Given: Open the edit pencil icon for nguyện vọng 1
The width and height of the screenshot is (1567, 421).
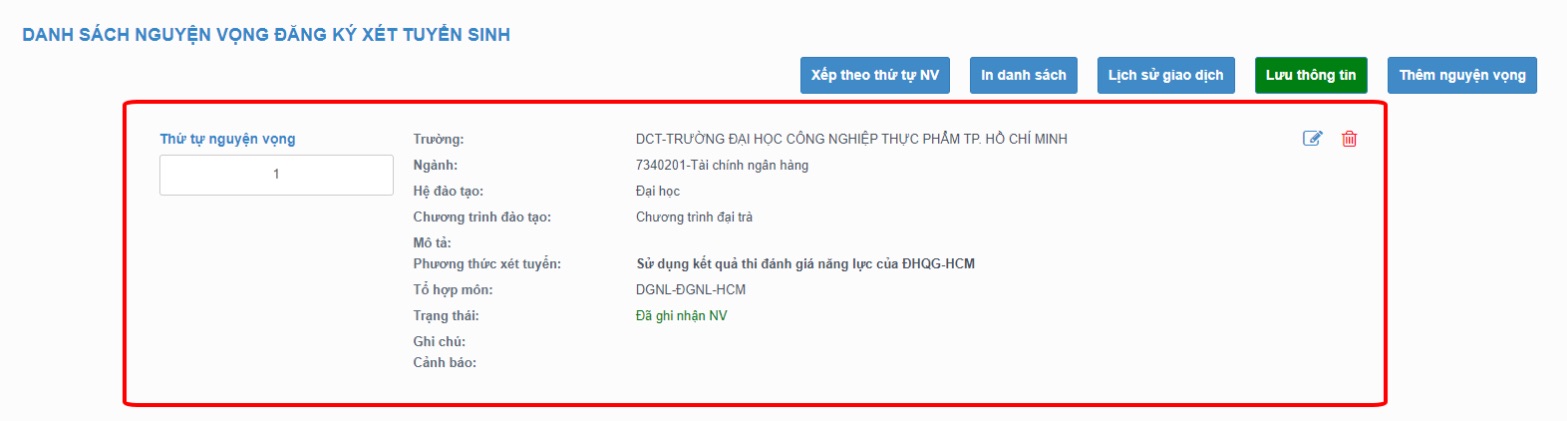Looking at the screenshot, I should 1312,139.
